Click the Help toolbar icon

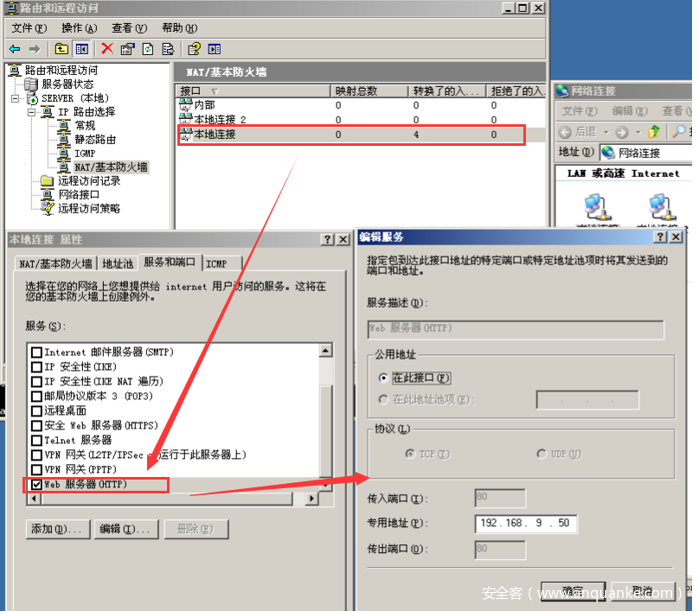194,49
